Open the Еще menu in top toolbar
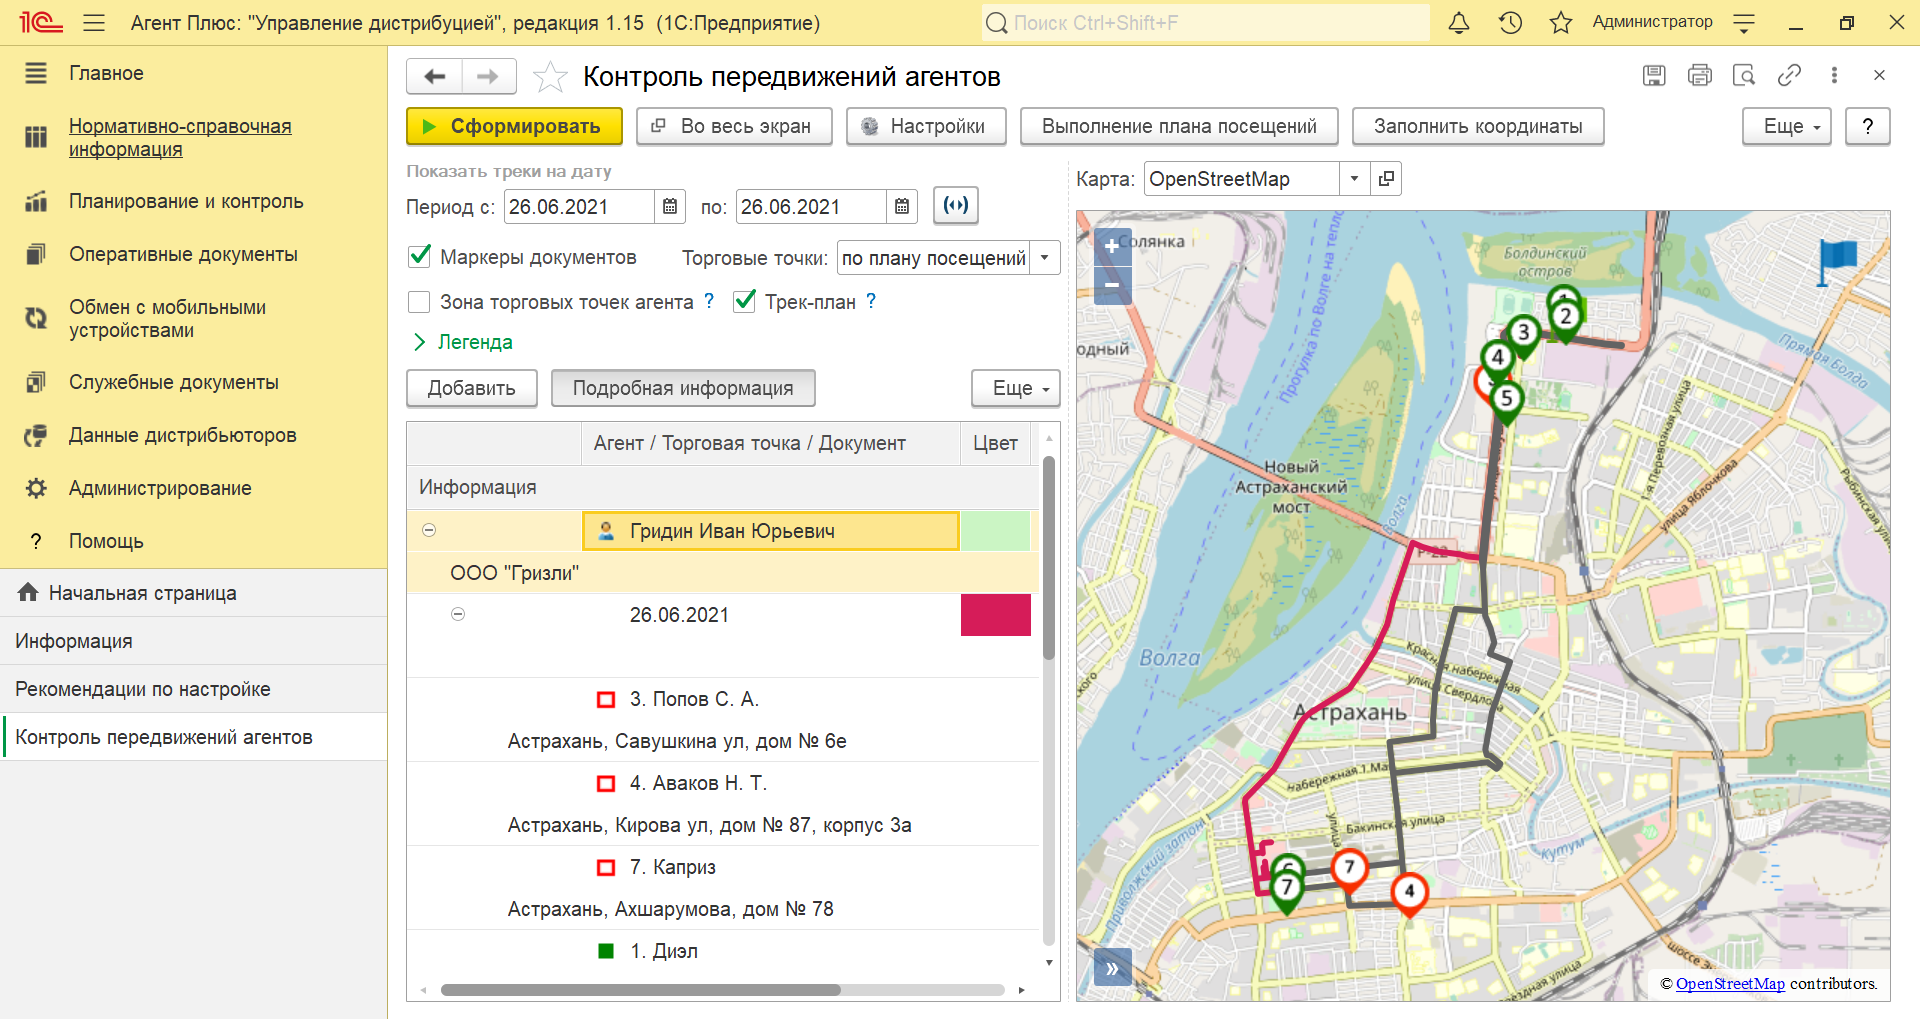This screenshot has width=1920, height=1019. click(x=1787, y=126)
